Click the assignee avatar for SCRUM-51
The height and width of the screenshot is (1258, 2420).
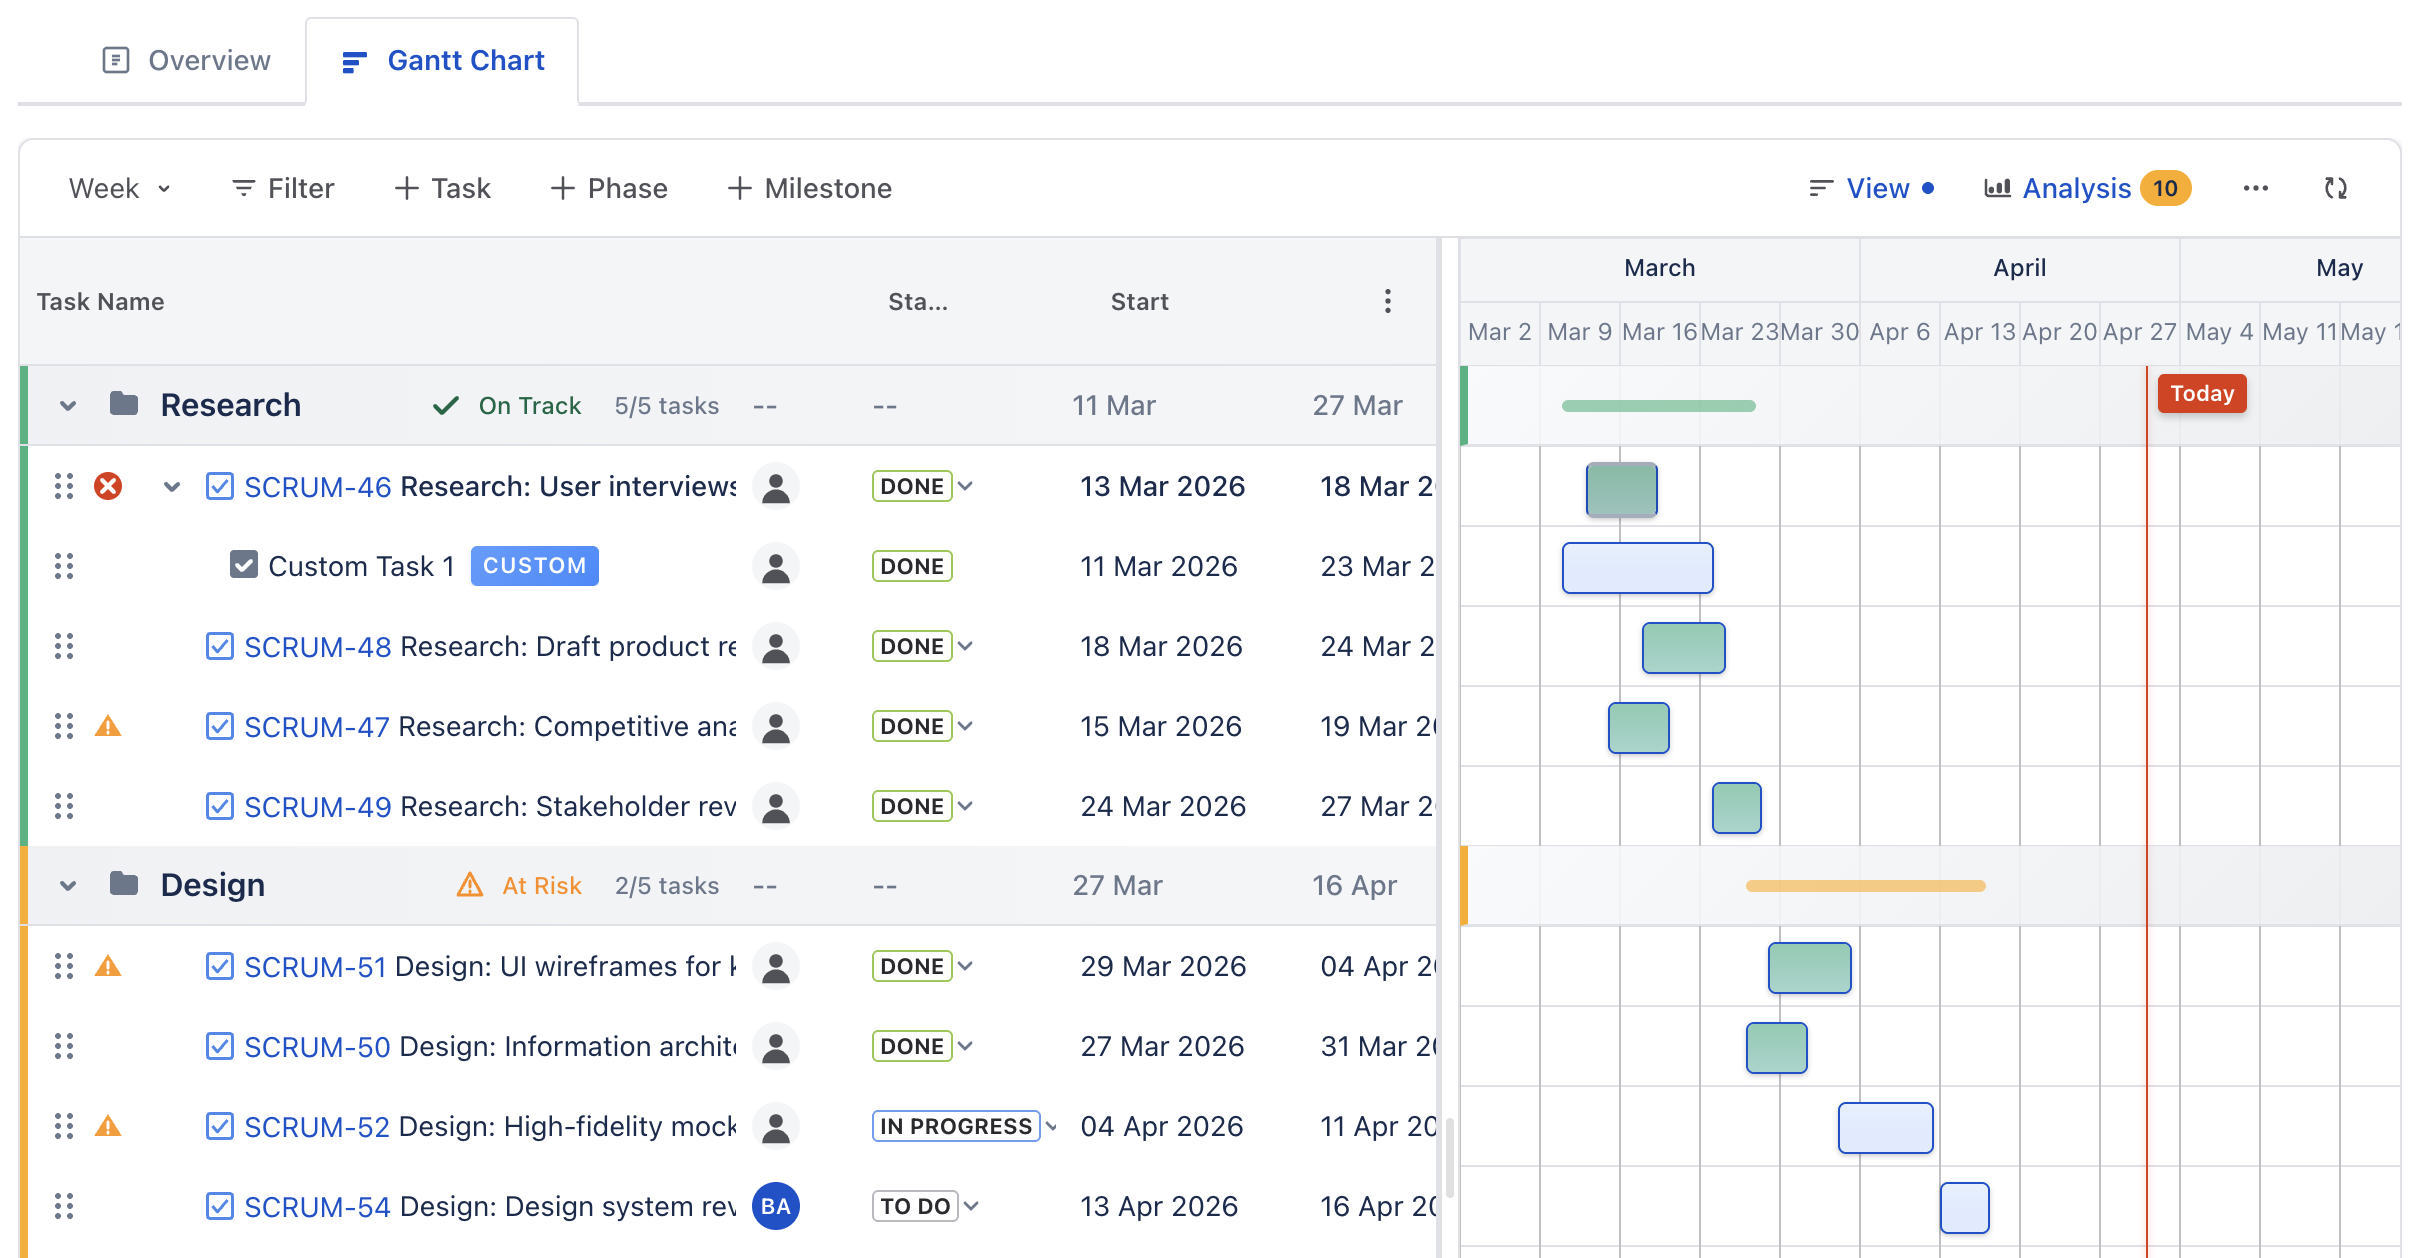point(776,966)
